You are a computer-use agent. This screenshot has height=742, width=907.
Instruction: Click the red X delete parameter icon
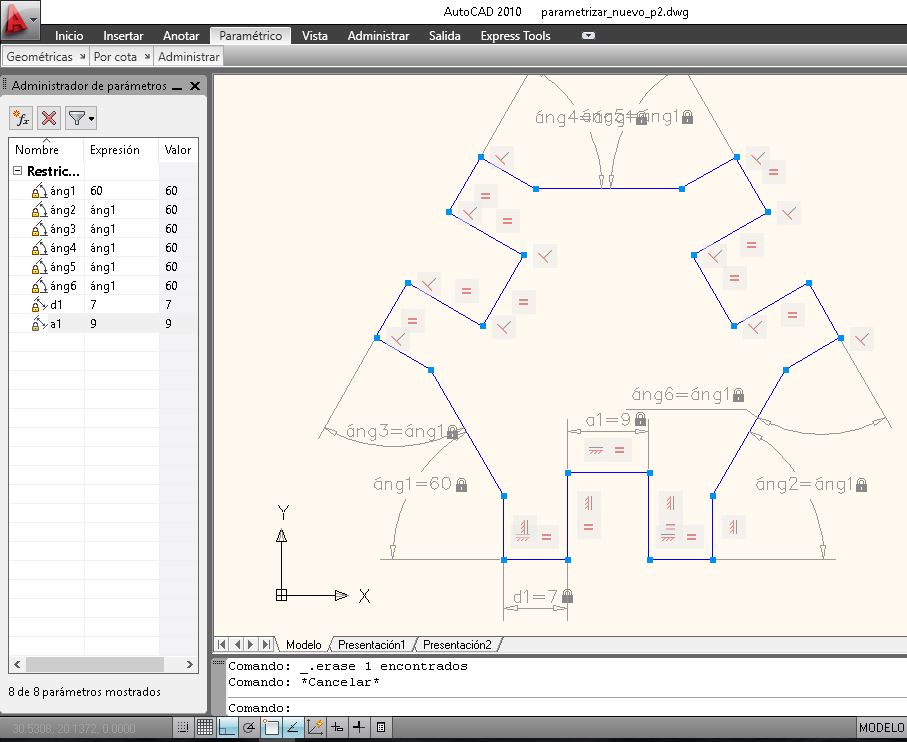[49, 119]
